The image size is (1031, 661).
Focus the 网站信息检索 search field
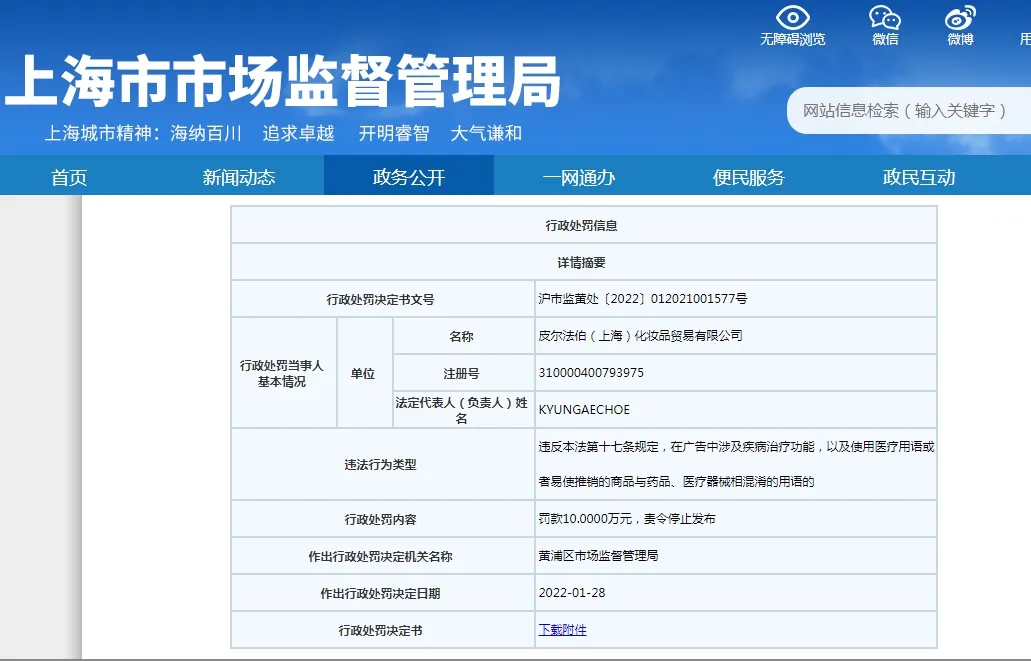(x=909, y=110)
